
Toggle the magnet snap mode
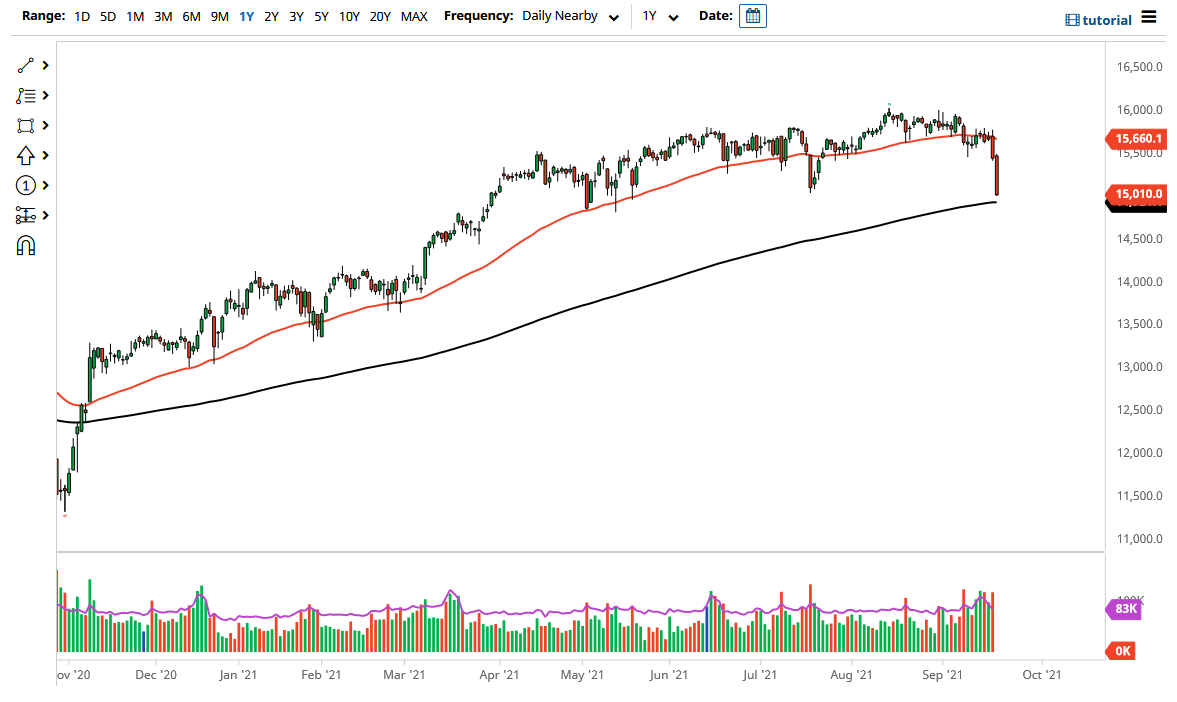click(x=26, y=245)
